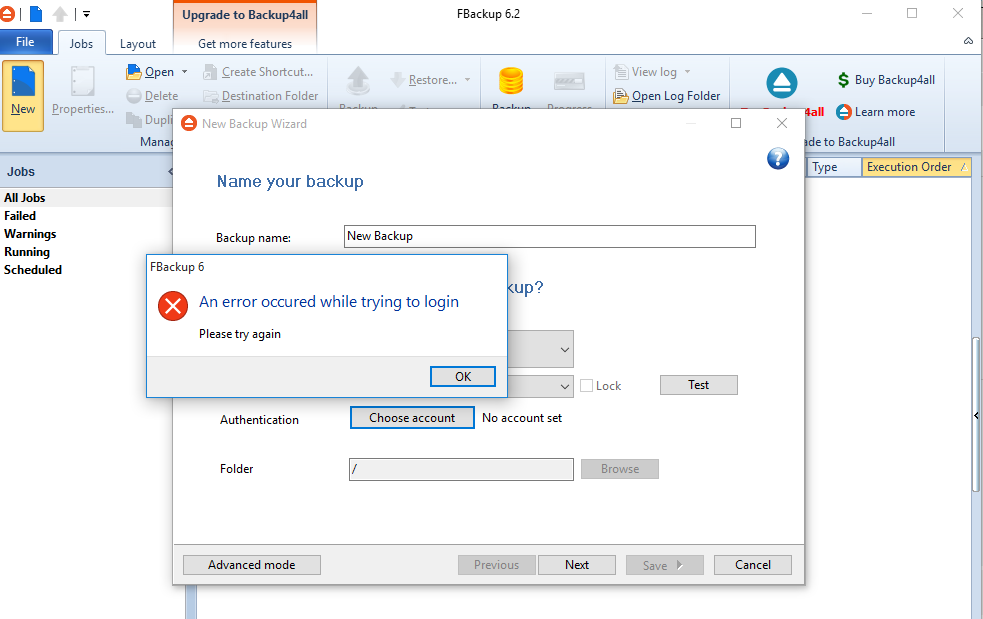The width and height of the screenshot is (983, 619).
Task: Switch to the Layout tab
Action: tap(138, 44)
